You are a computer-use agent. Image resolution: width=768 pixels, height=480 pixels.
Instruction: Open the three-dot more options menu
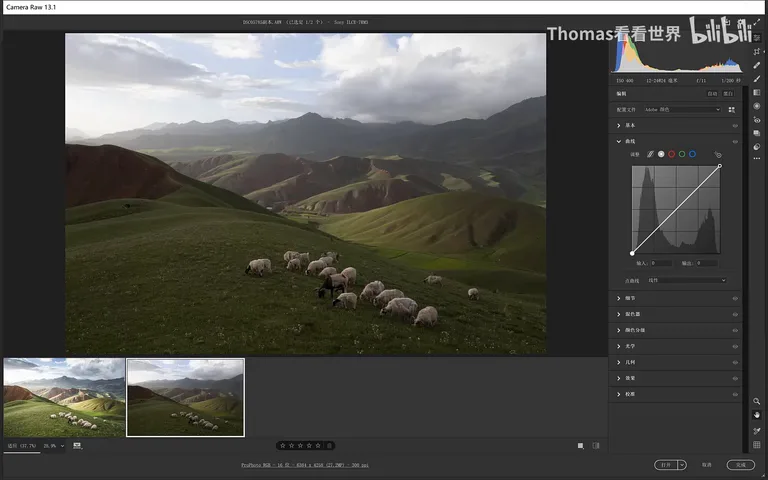point(757,159)
